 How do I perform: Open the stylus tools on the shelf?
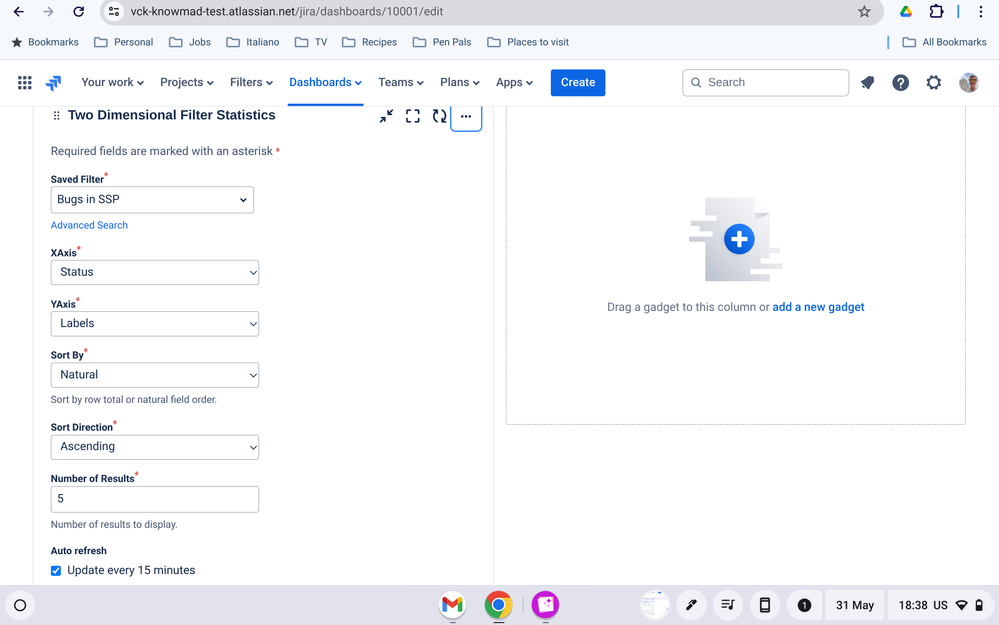(x=691, y=605)
